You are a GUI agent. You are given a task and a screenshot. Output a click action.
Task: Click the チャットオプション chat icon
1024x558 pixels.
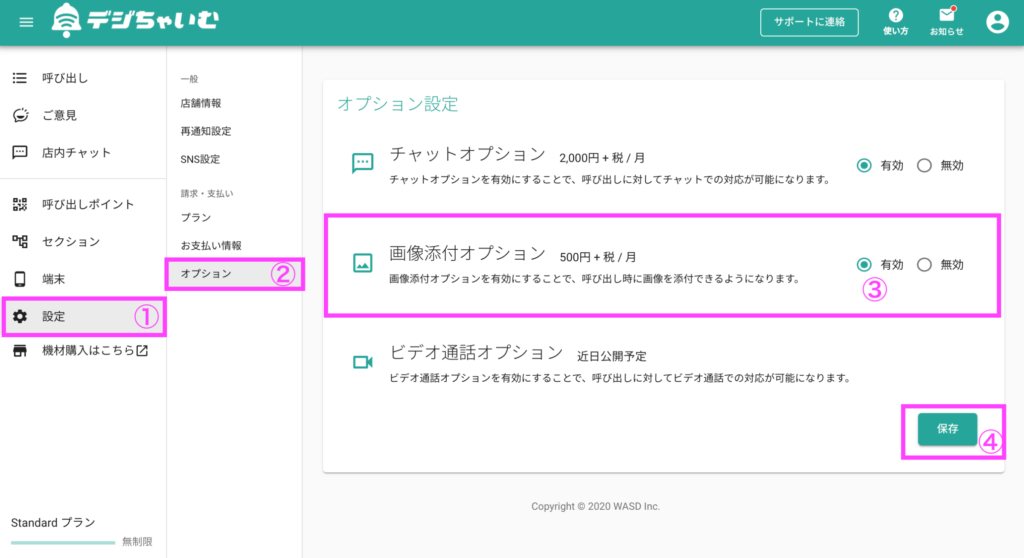tap(362, 163)
